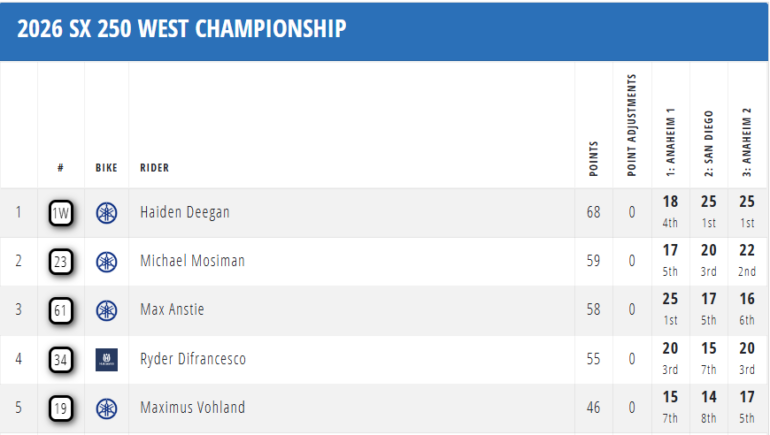Open rider Michael Mosiman's name link
Screen dimensions: 770x435
(192, 261)
